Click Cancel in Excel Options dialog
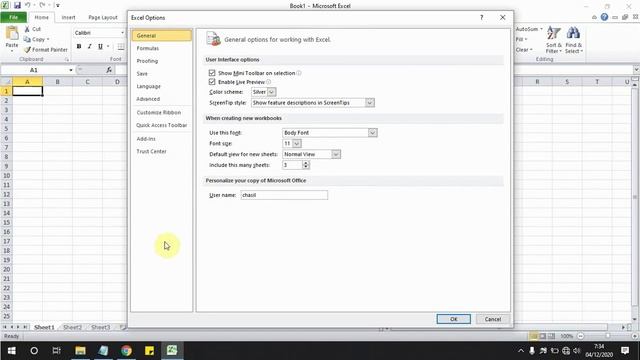 coord(493,319)
